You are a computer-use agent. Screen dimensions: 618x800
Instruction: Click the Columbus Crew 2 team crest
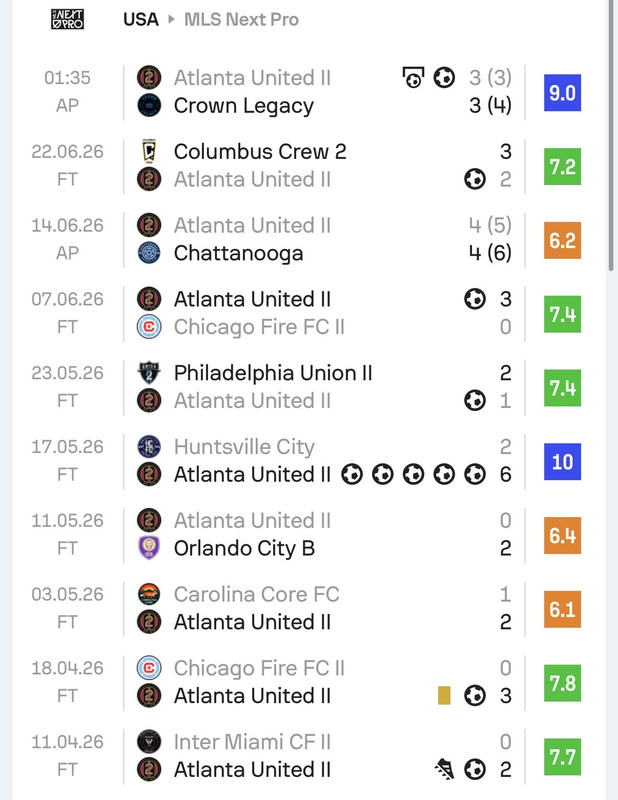coord(149,152)
